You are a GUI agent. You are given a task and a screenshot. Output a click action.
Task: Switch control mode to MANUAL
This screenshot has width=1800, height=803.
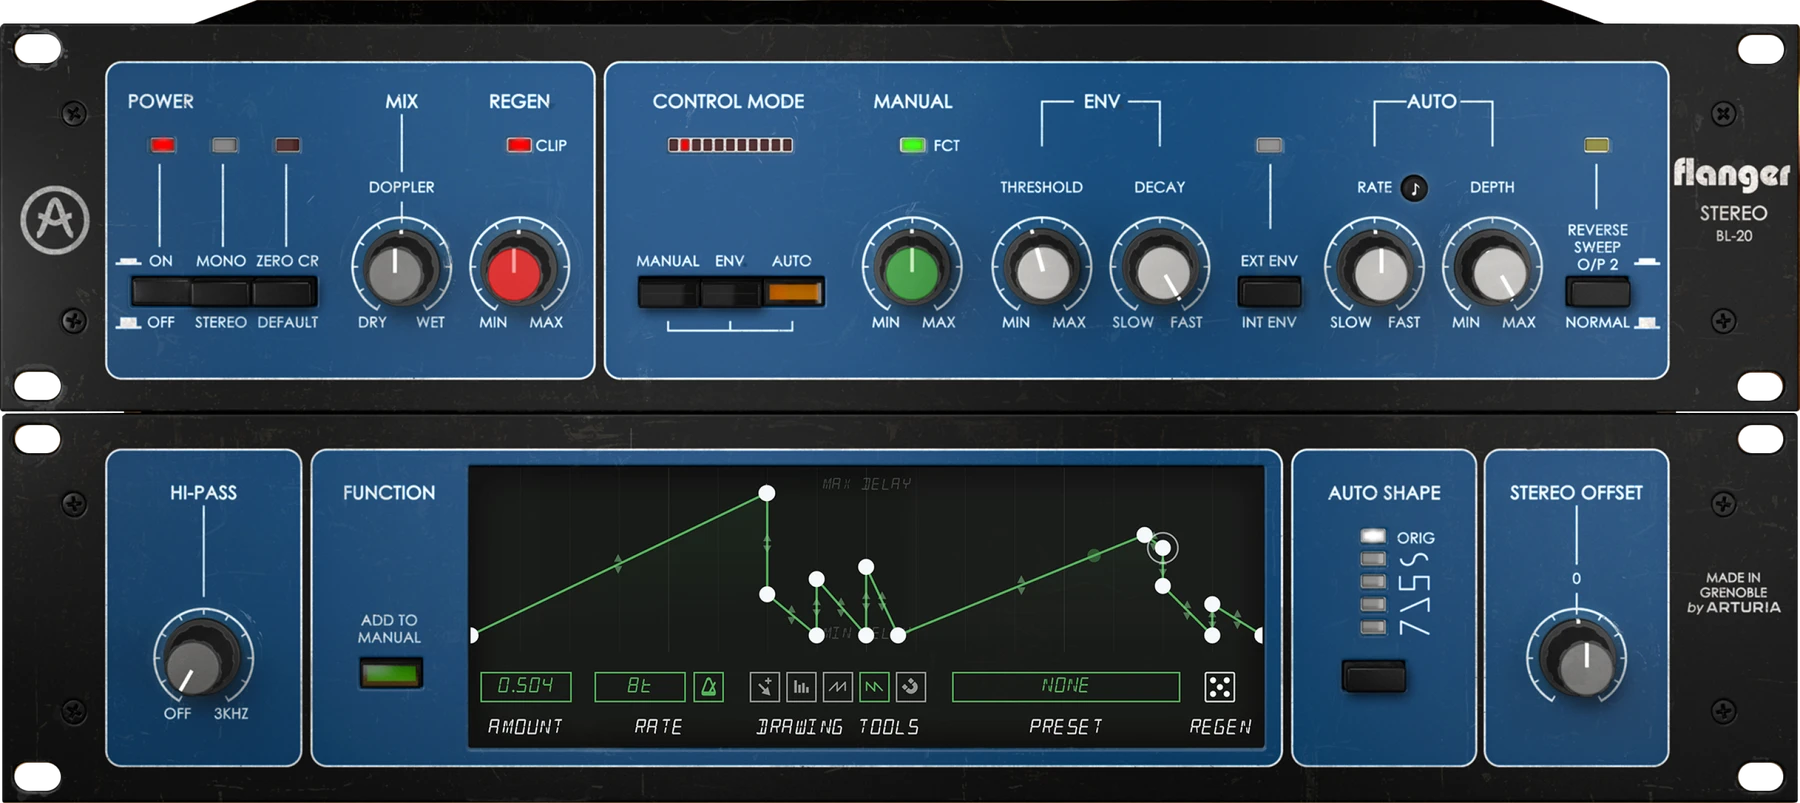pos(668,293)
